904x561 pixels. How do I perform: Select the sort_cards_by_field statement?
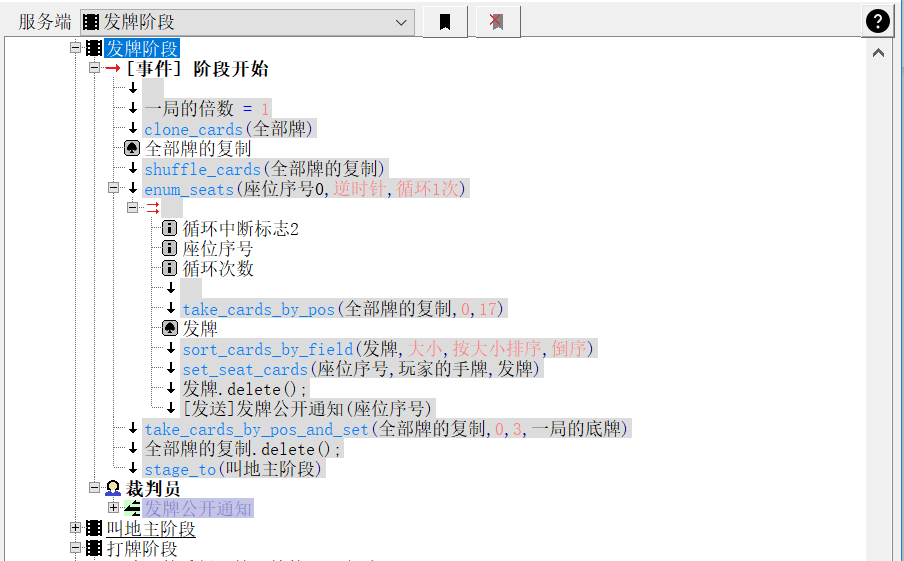[x=388, y=349]
